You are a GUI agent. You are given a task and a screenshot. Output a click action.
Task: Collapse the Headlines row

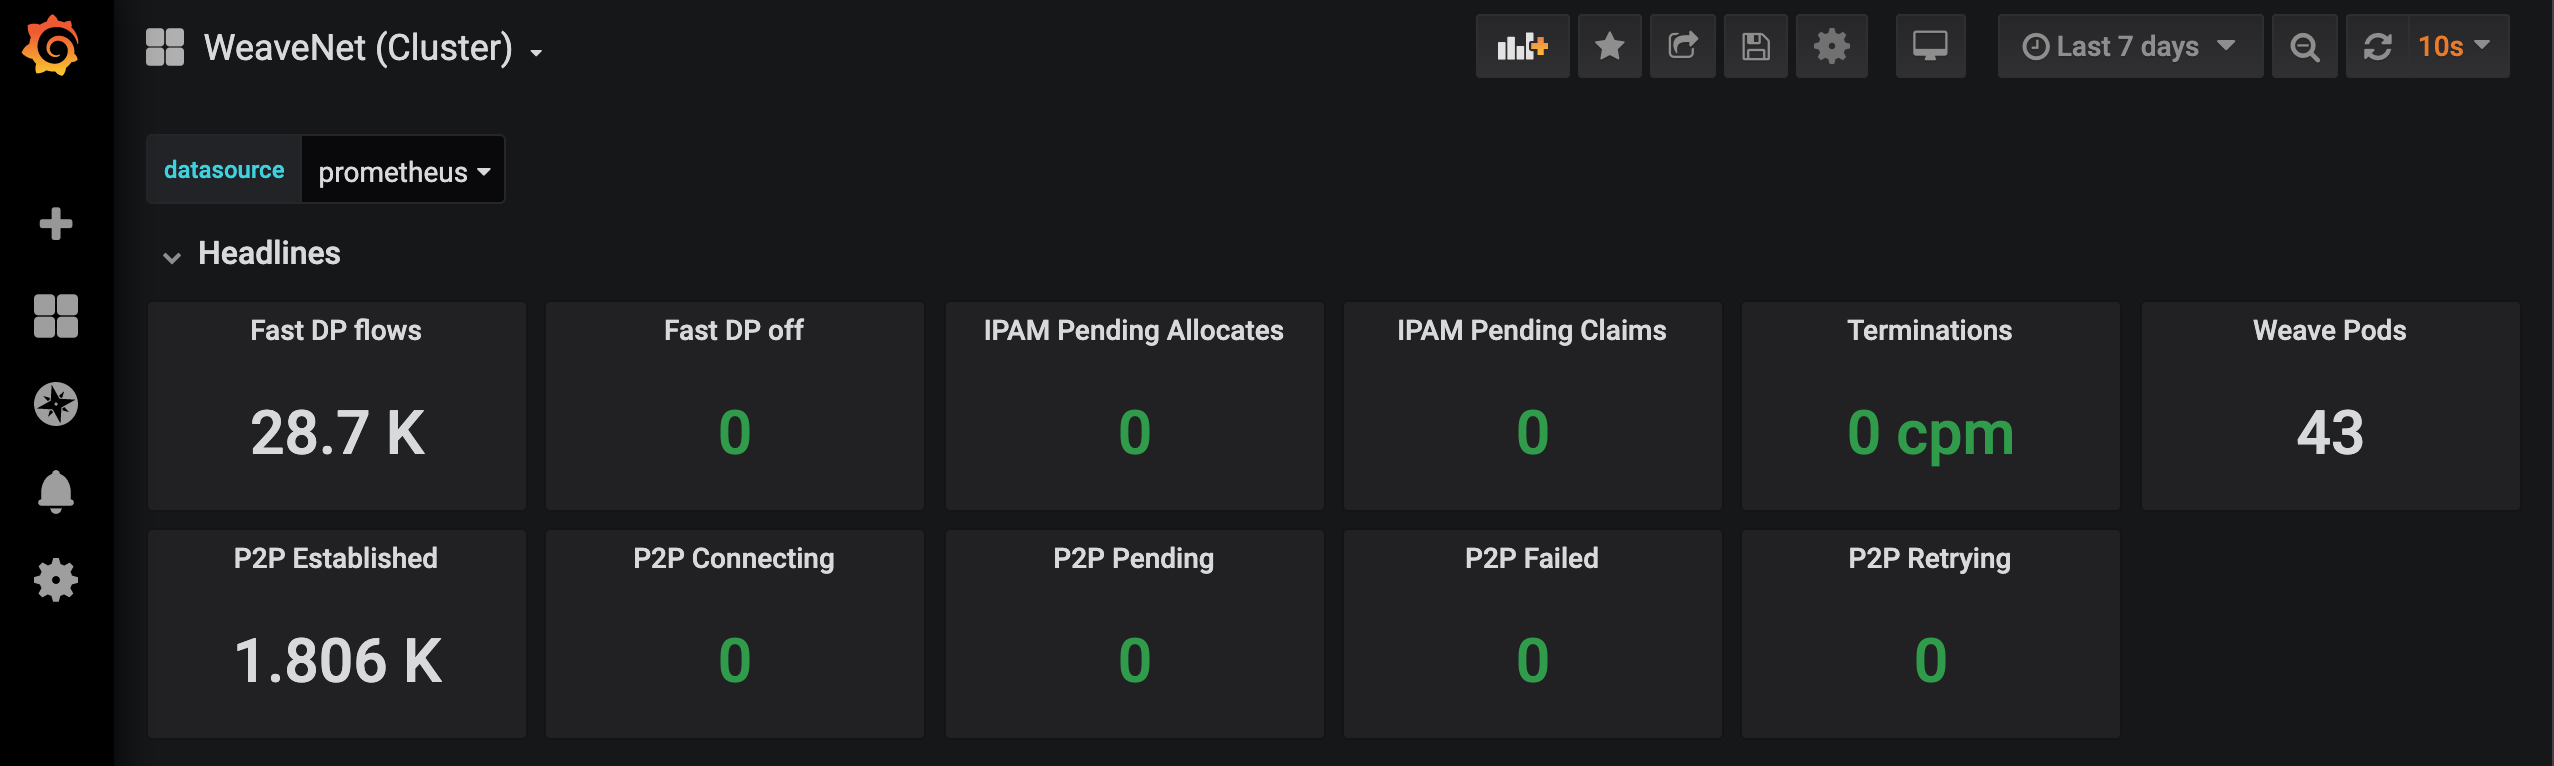coord(172,256)
